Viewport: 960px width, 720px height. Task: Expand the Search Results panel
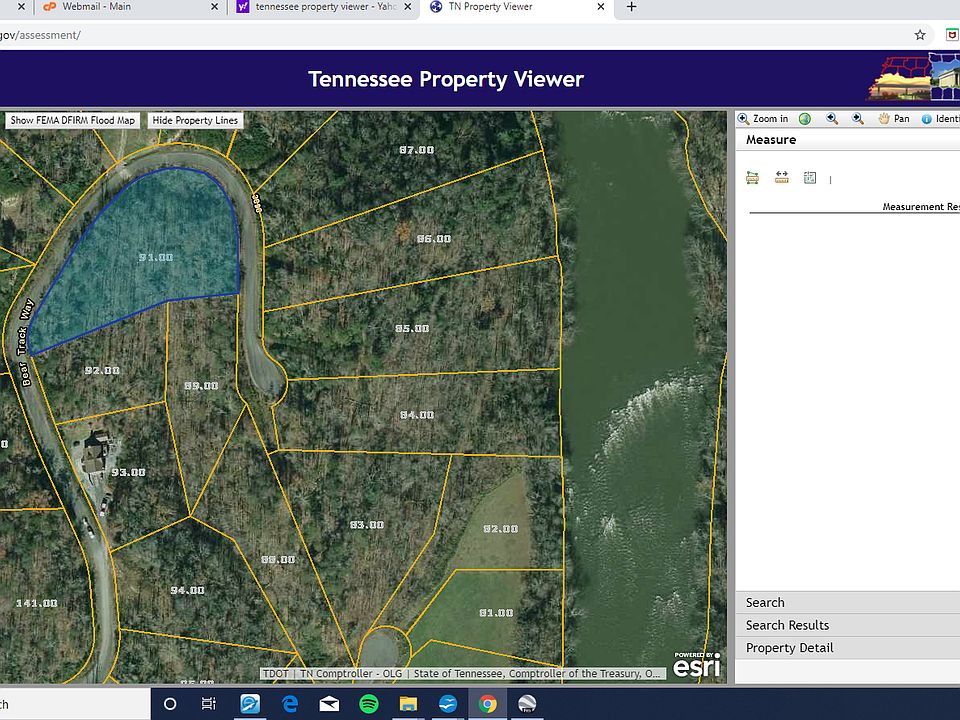(787, 625)
